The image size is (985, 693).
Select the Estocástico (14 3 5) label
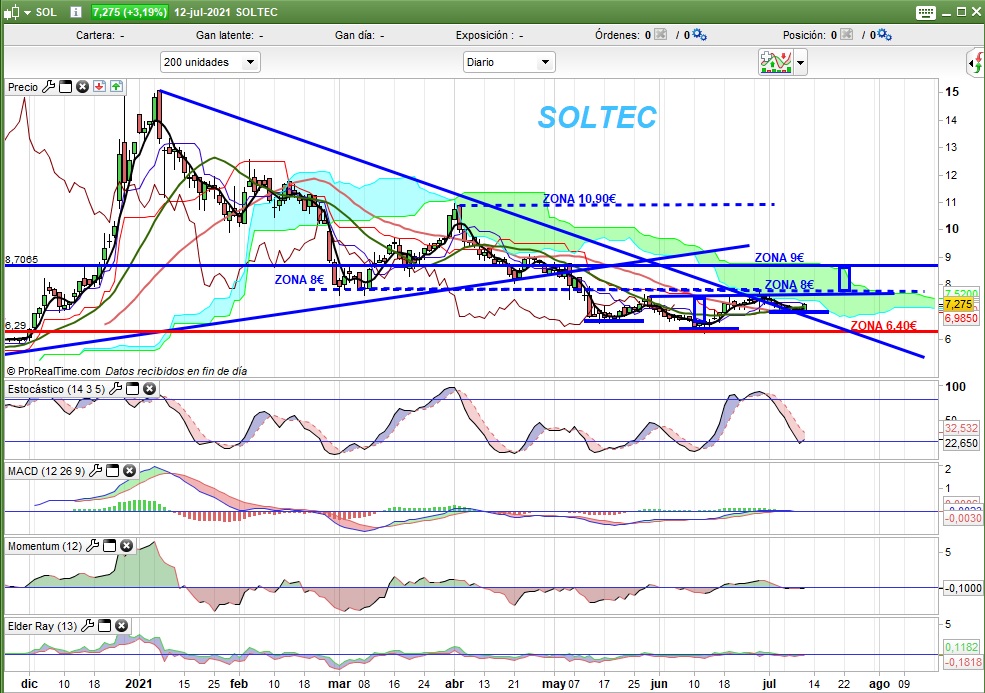click(57, 390)
